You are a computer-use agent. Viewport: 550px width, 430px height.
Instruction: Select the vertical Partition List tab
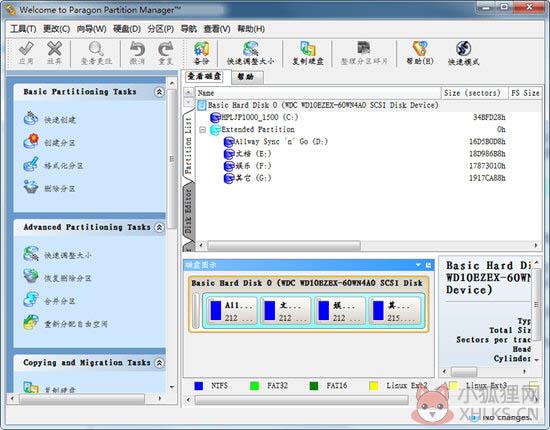pos(188,145)
